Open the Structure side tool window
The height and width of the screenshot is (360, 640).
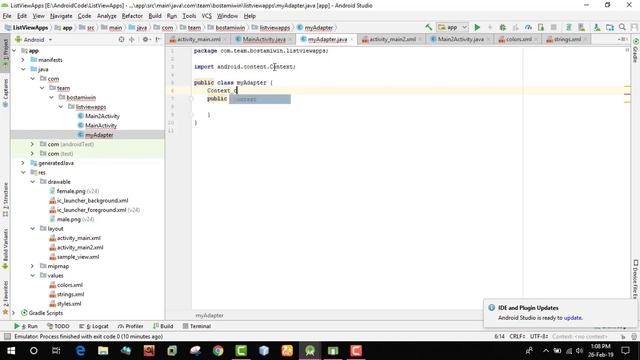tap(5, 199)
